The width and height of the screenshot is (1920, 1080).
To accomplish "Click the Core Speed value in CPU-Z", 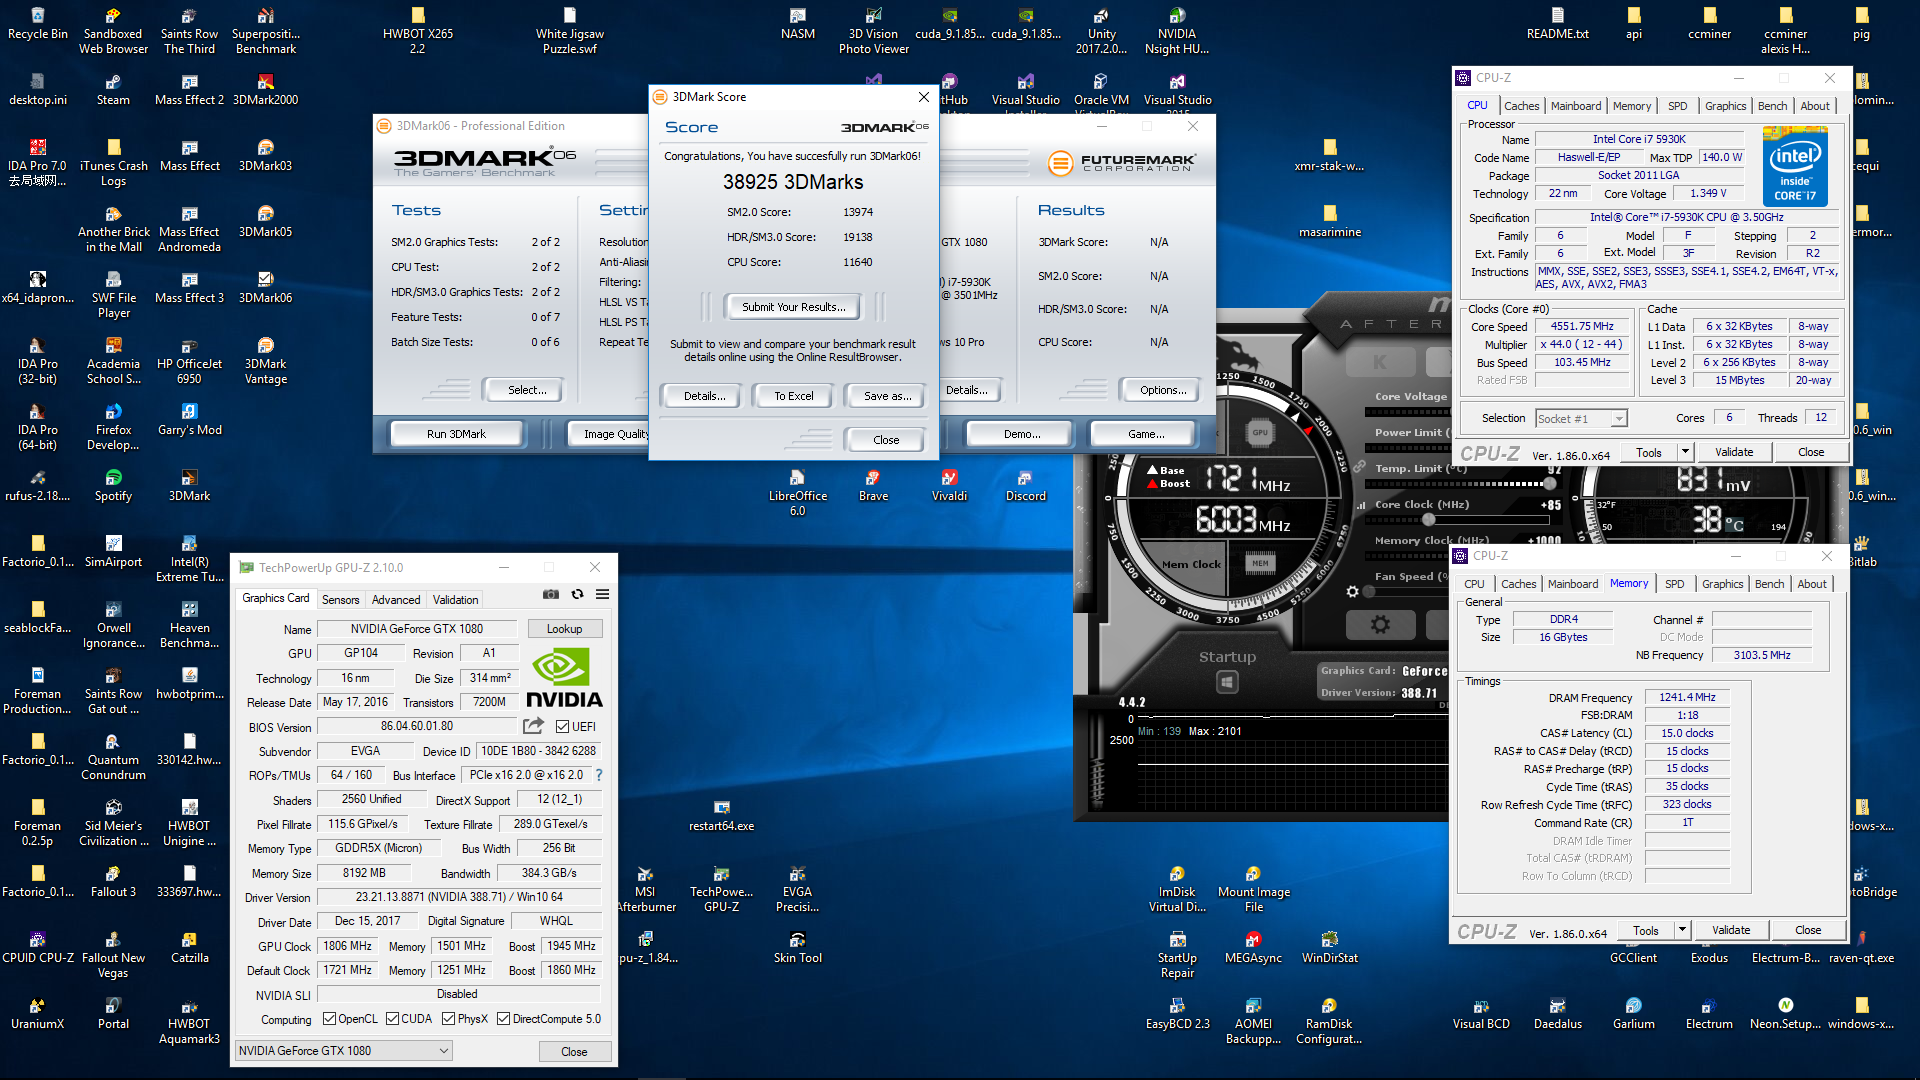I will point(1582,326).
